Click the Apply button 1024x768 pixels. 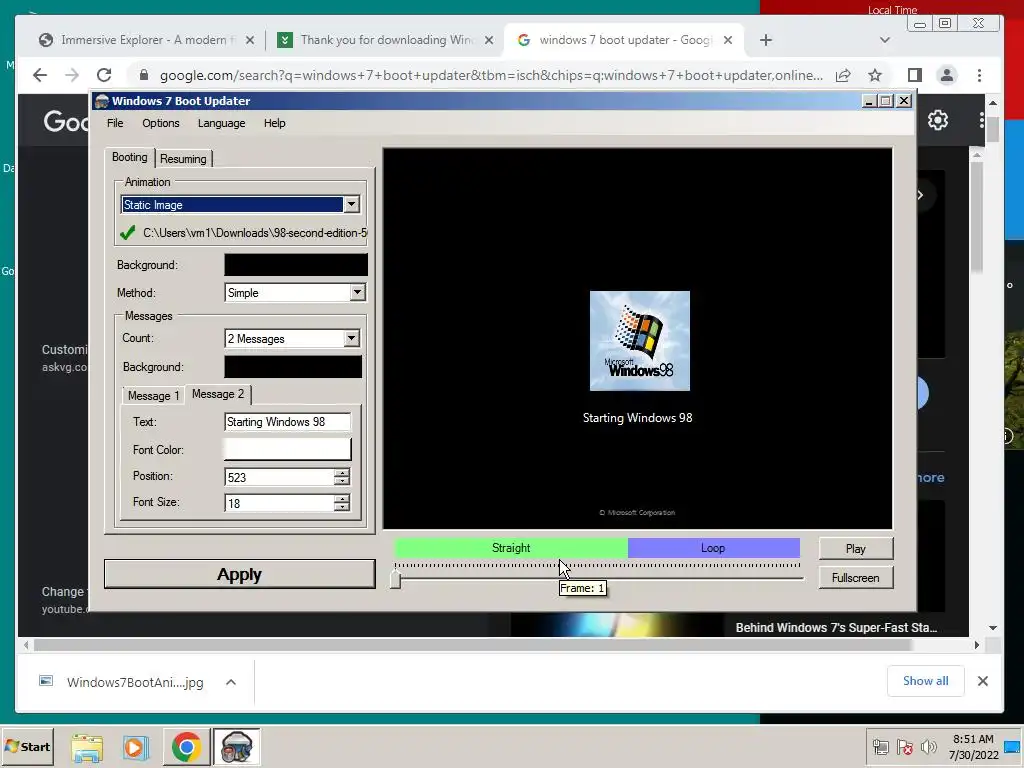click(240, 574)
